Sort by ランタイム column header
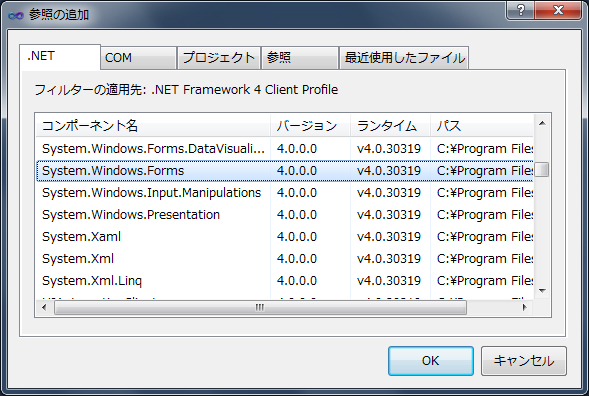589x396 pixels. (390, 125)
